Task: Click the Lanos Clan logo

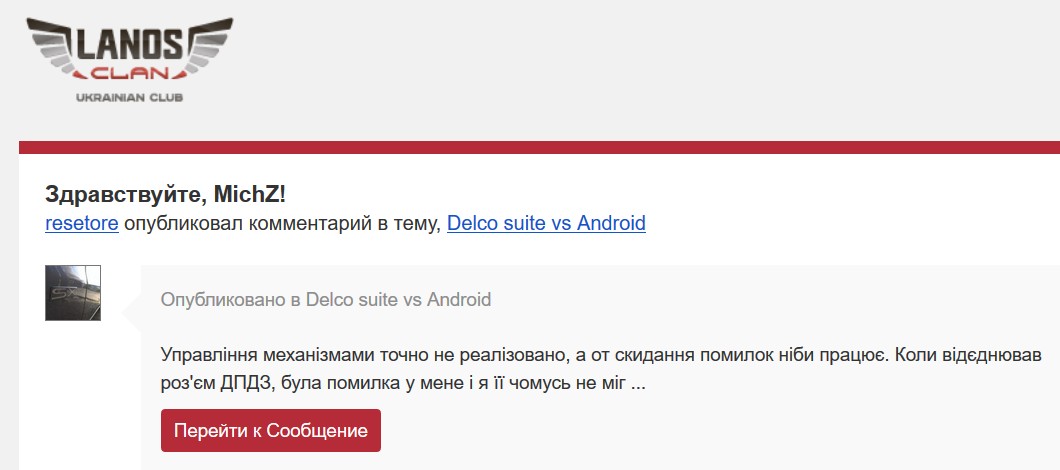Action: coord(129,59)
